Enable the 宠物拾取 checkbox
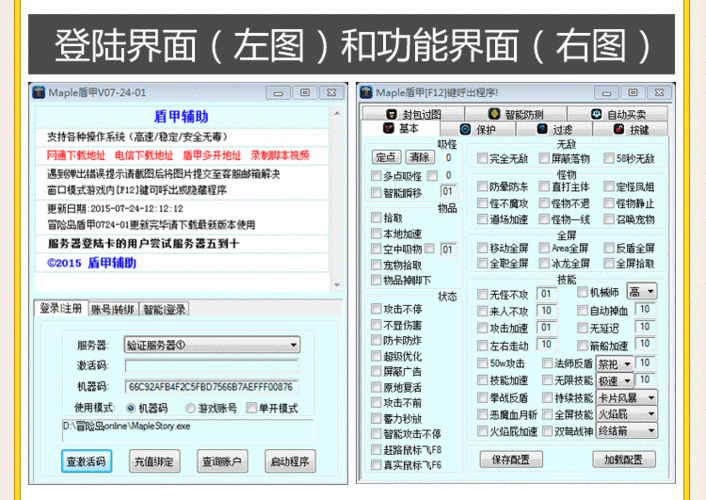 376,264
